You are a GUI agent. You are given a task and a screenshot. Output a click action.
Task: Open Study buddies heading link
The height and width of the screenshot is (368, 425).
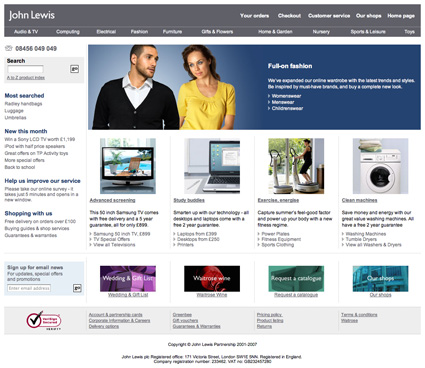tap(189, 200)
